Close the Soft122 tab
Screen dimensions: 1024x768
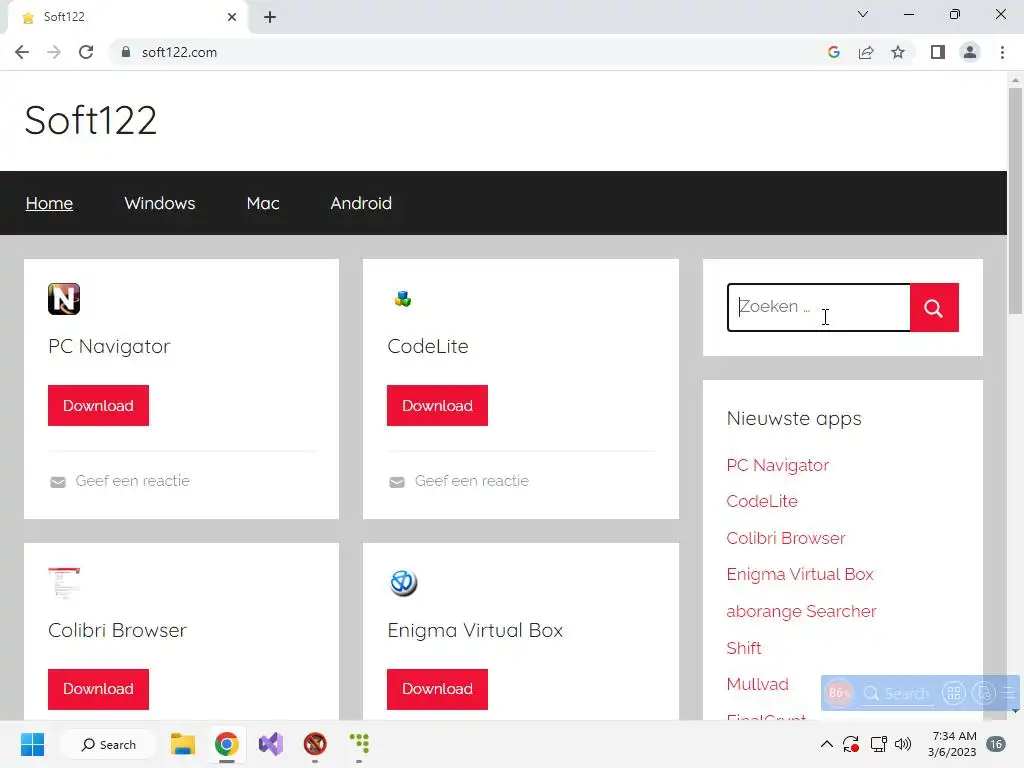[232, 17]
